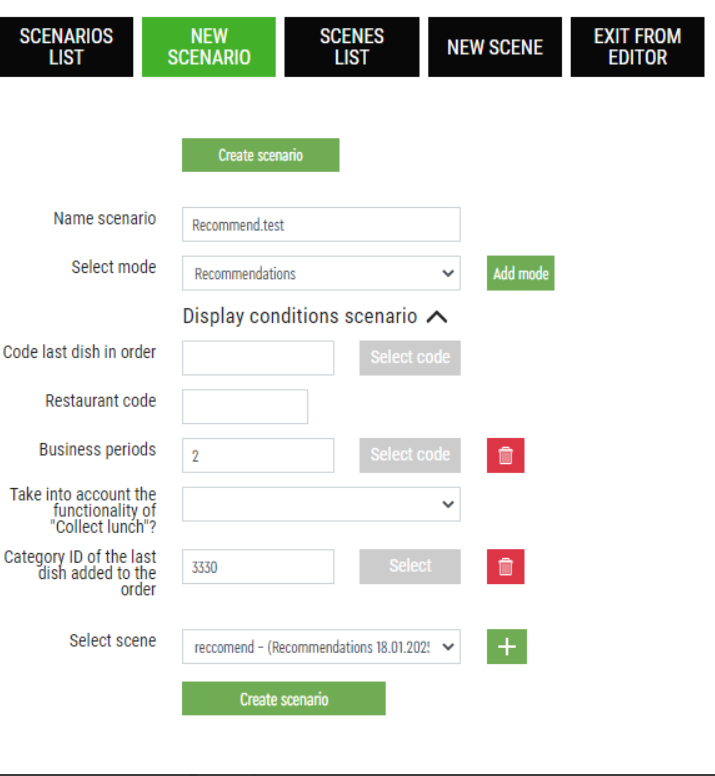Screen dimensions: 715x776
Task: Add scene using the green plus icon
Action: click(507, 646)
